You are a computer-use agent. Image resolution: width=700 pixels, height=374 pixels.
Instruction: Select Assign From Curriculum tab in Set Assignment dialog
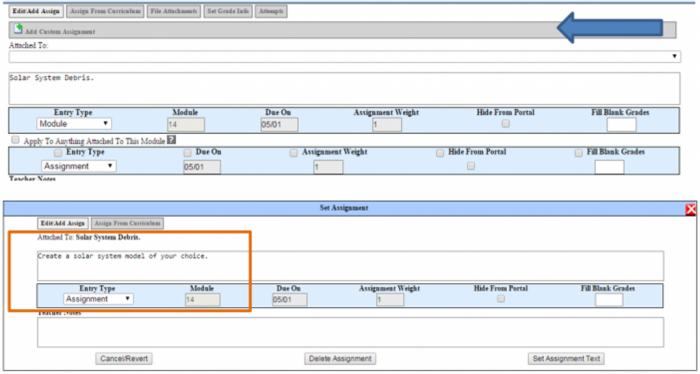[x=127, y=223]
